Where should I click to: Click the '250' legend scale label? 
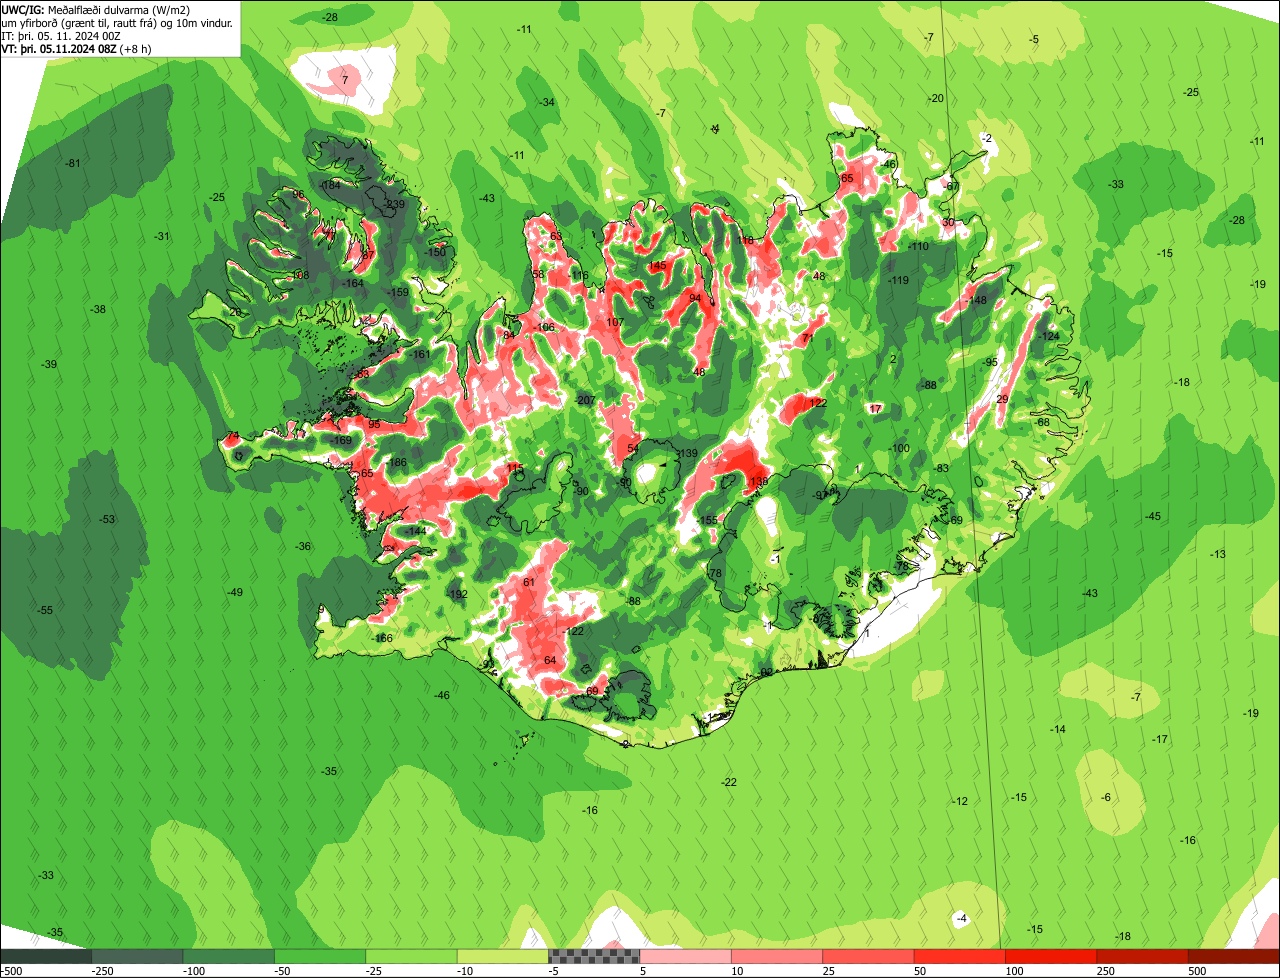[1105, 971]
